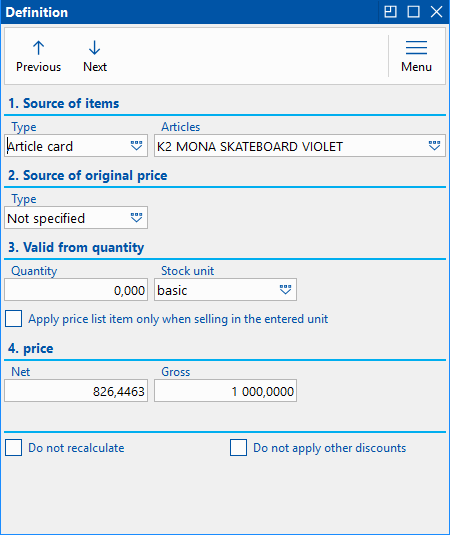Expand the Articles selection dropdown
The image size is (450, 535).
434,146
